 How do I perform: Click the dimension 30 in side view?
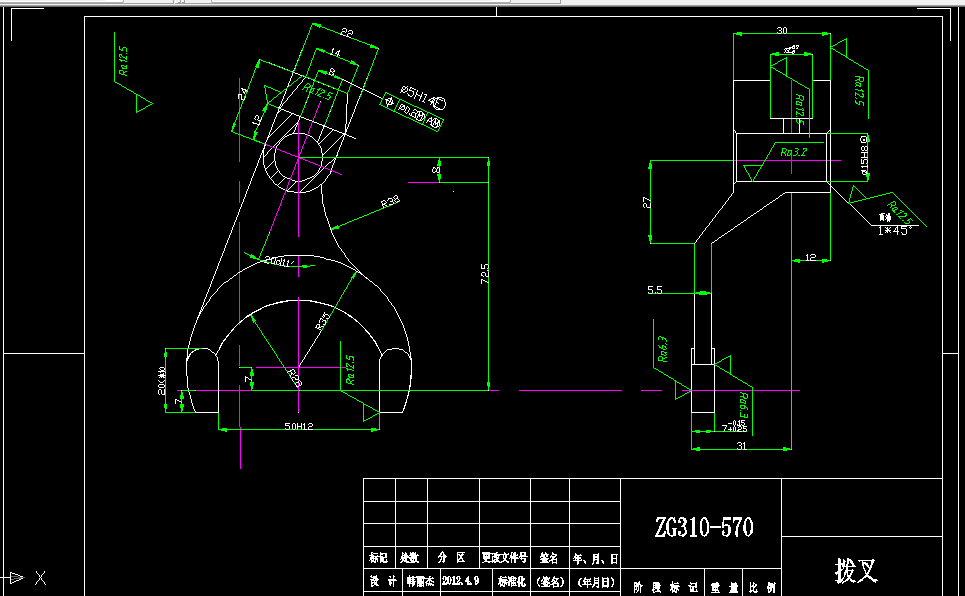point(782,30)
